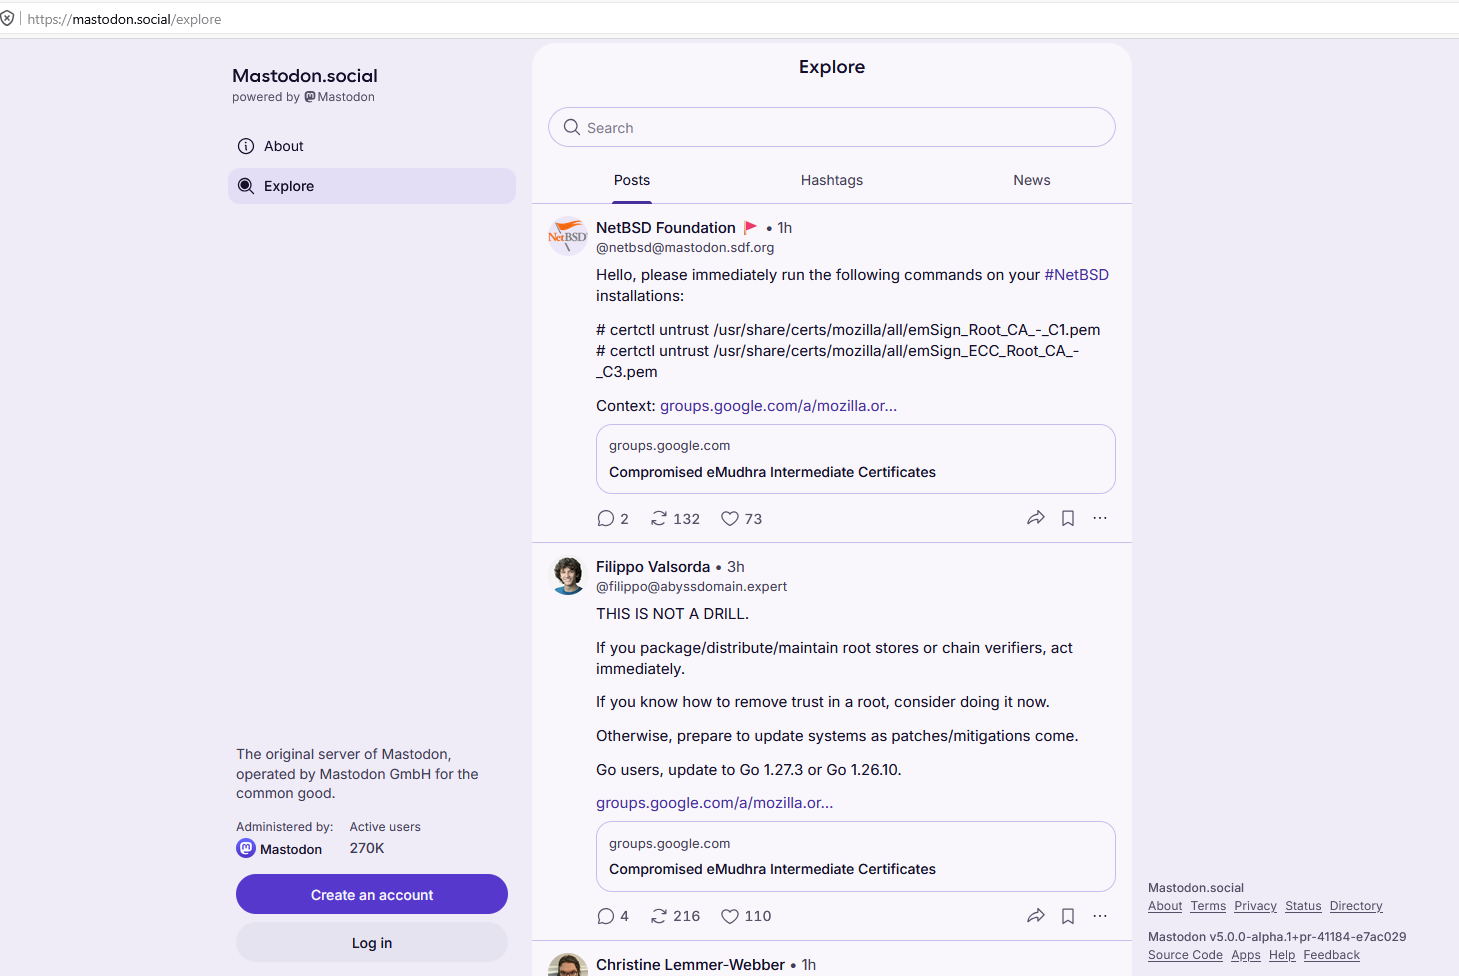The width and height of the screenshot is (1459, 976).
Task: Click the About info icon in sidebar
Action: pyautogui.click(x=246, y=146)
